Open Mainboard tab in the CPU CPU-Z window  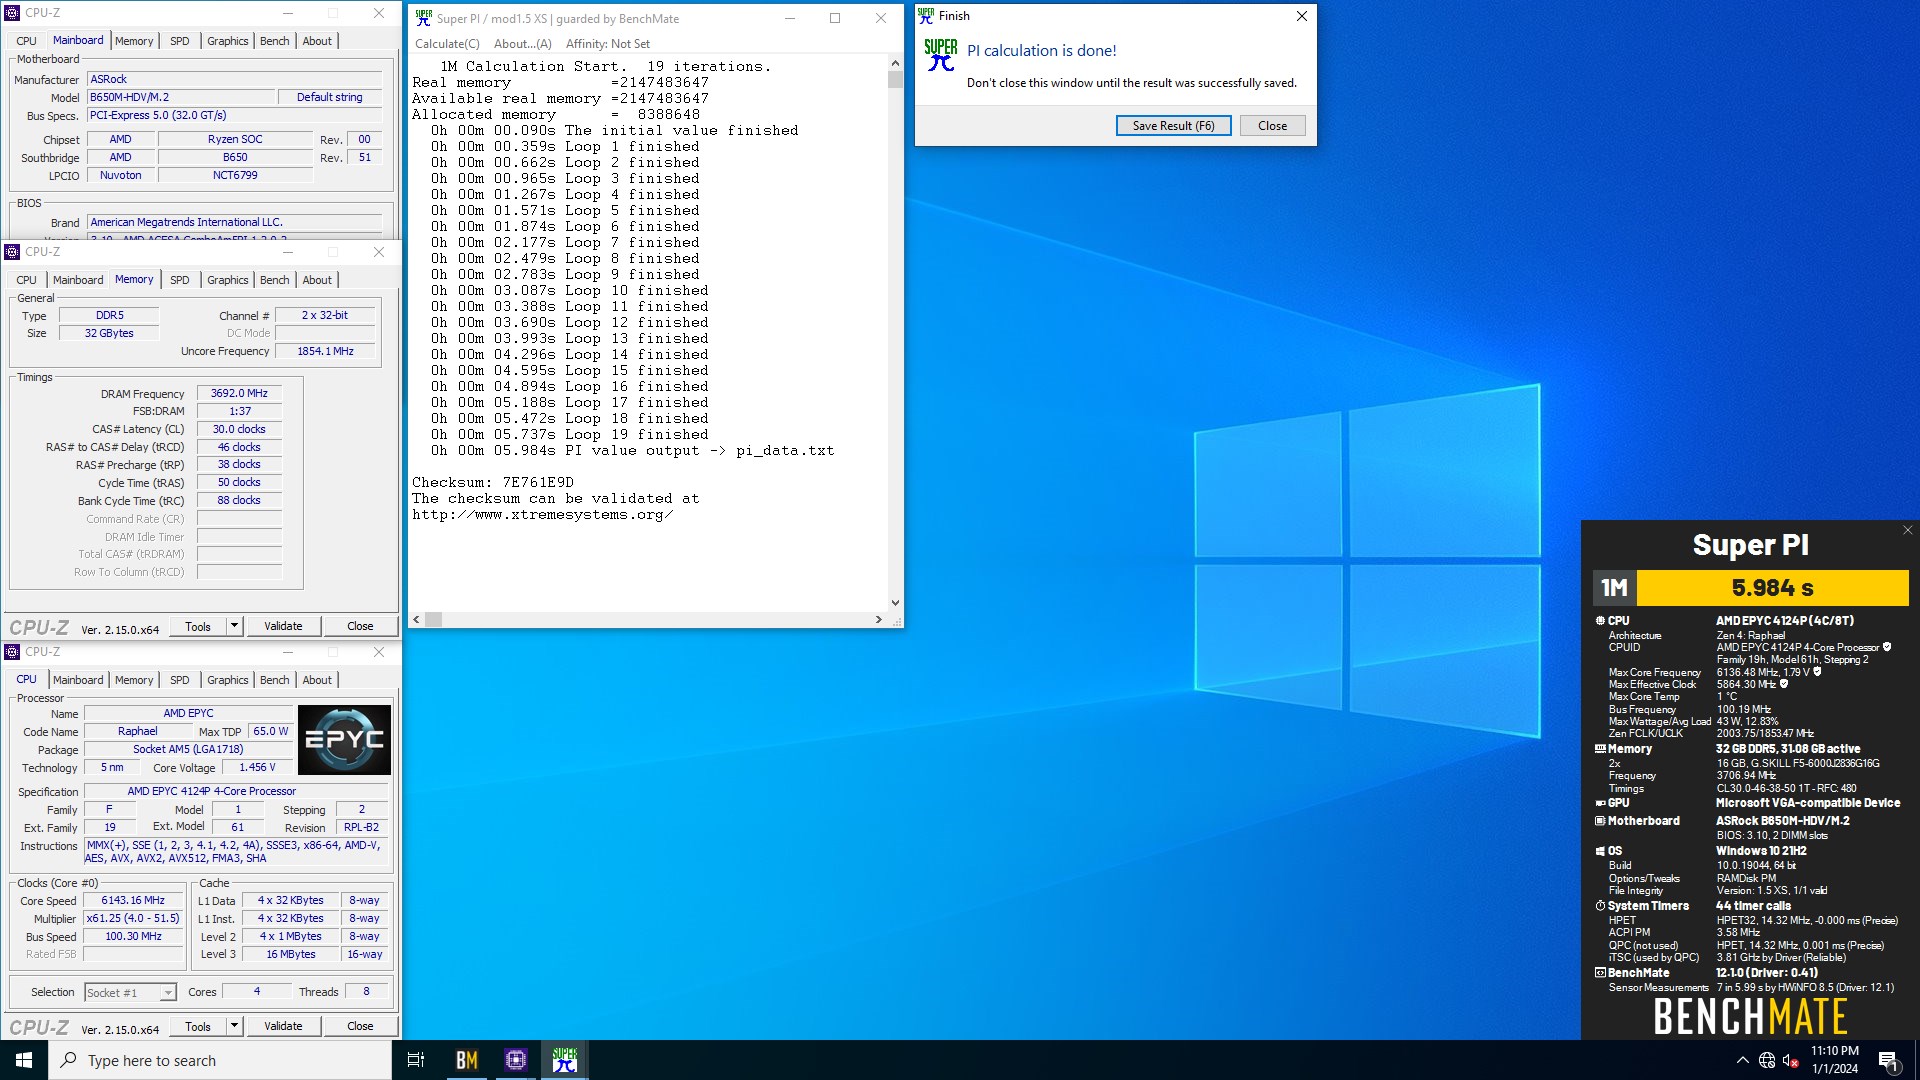(x=78, y=680)
